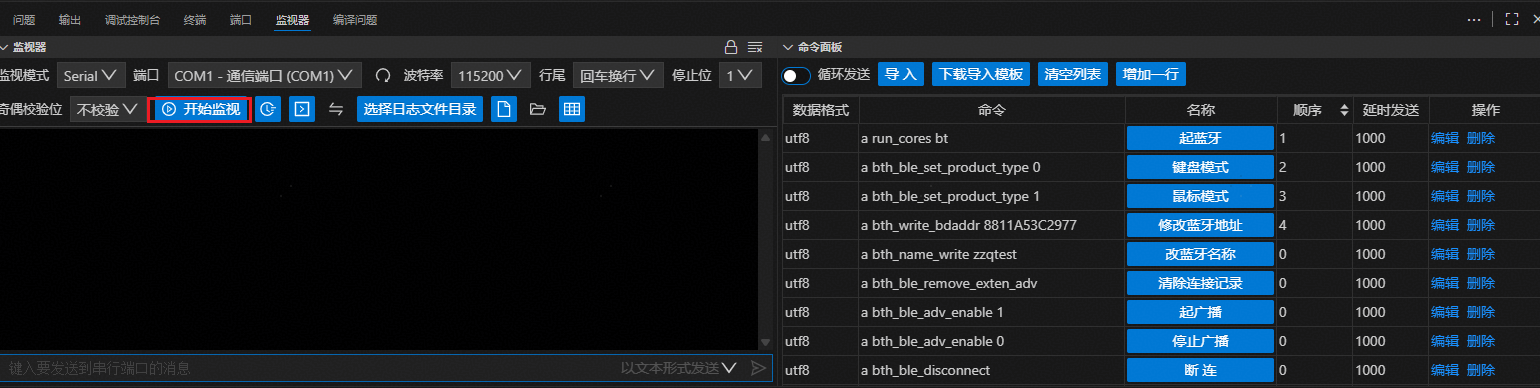
Task: Open the 波特率 115200 dropdown
Action: coord(490,76)
